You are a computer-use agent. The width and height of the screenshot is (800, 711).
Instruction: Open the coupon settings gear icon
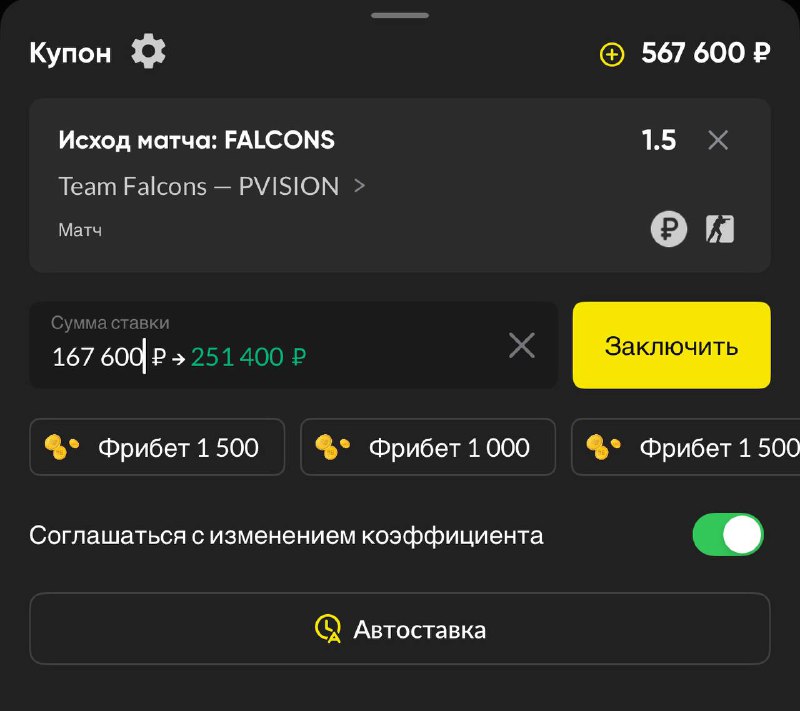point(147,52)
